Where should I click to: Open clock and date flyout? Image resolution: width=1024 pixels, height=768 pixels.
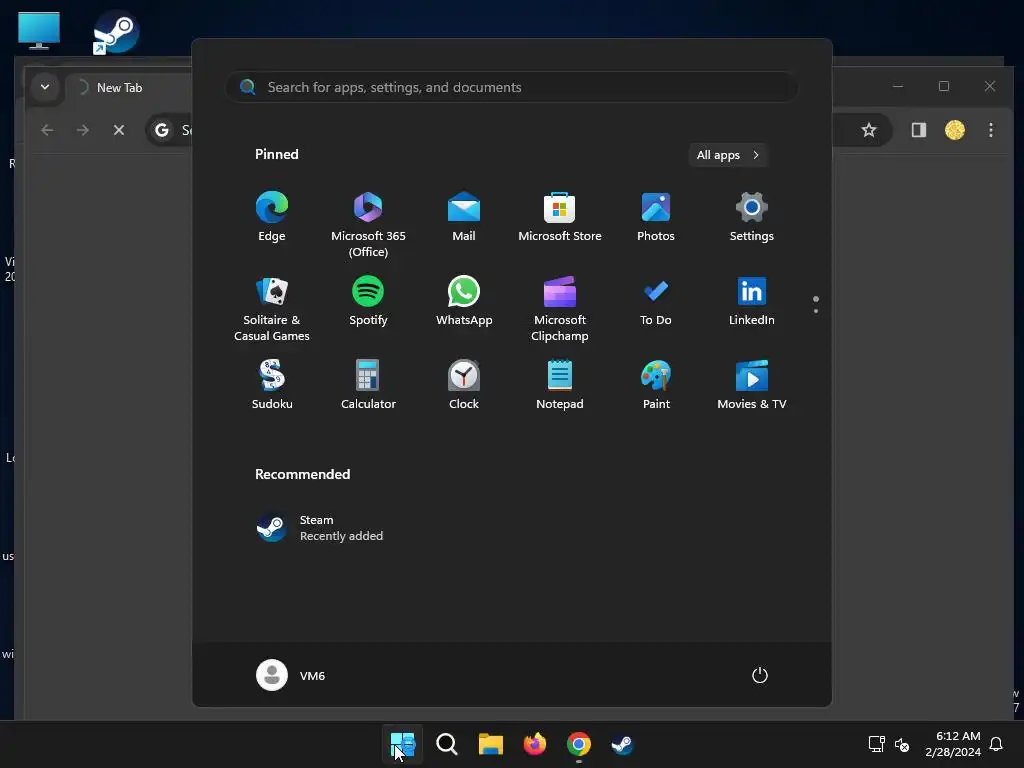coord(953,744)
